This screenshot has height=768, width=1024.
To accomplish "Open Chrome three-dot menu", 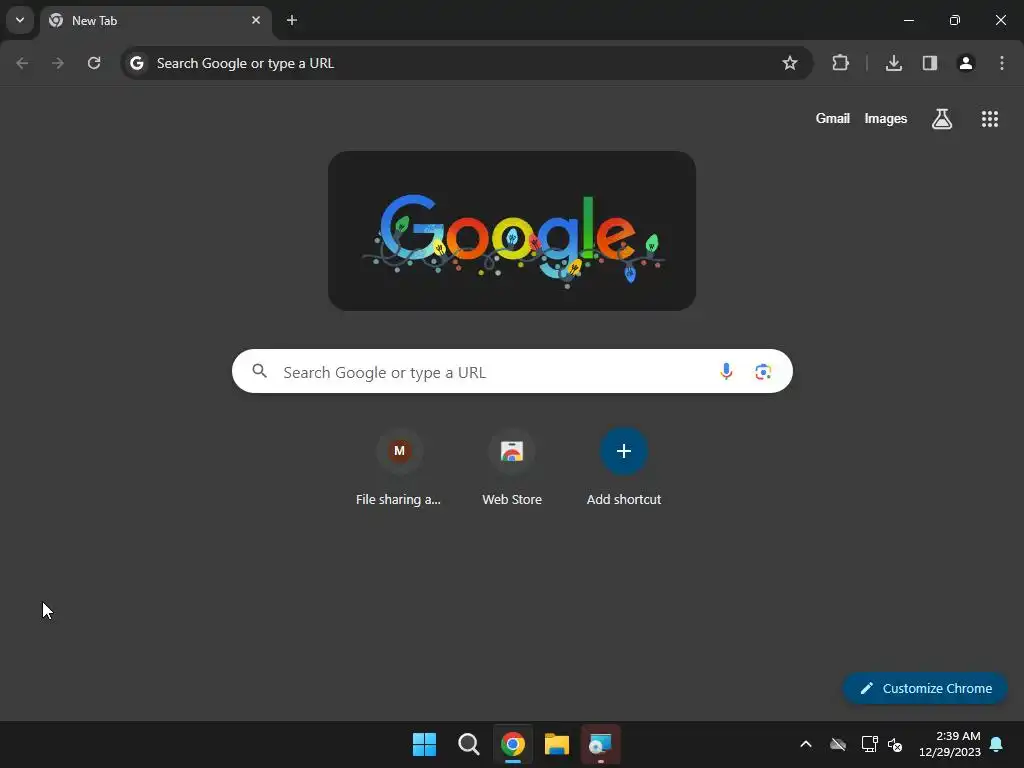I will [x=1002, y=63].
